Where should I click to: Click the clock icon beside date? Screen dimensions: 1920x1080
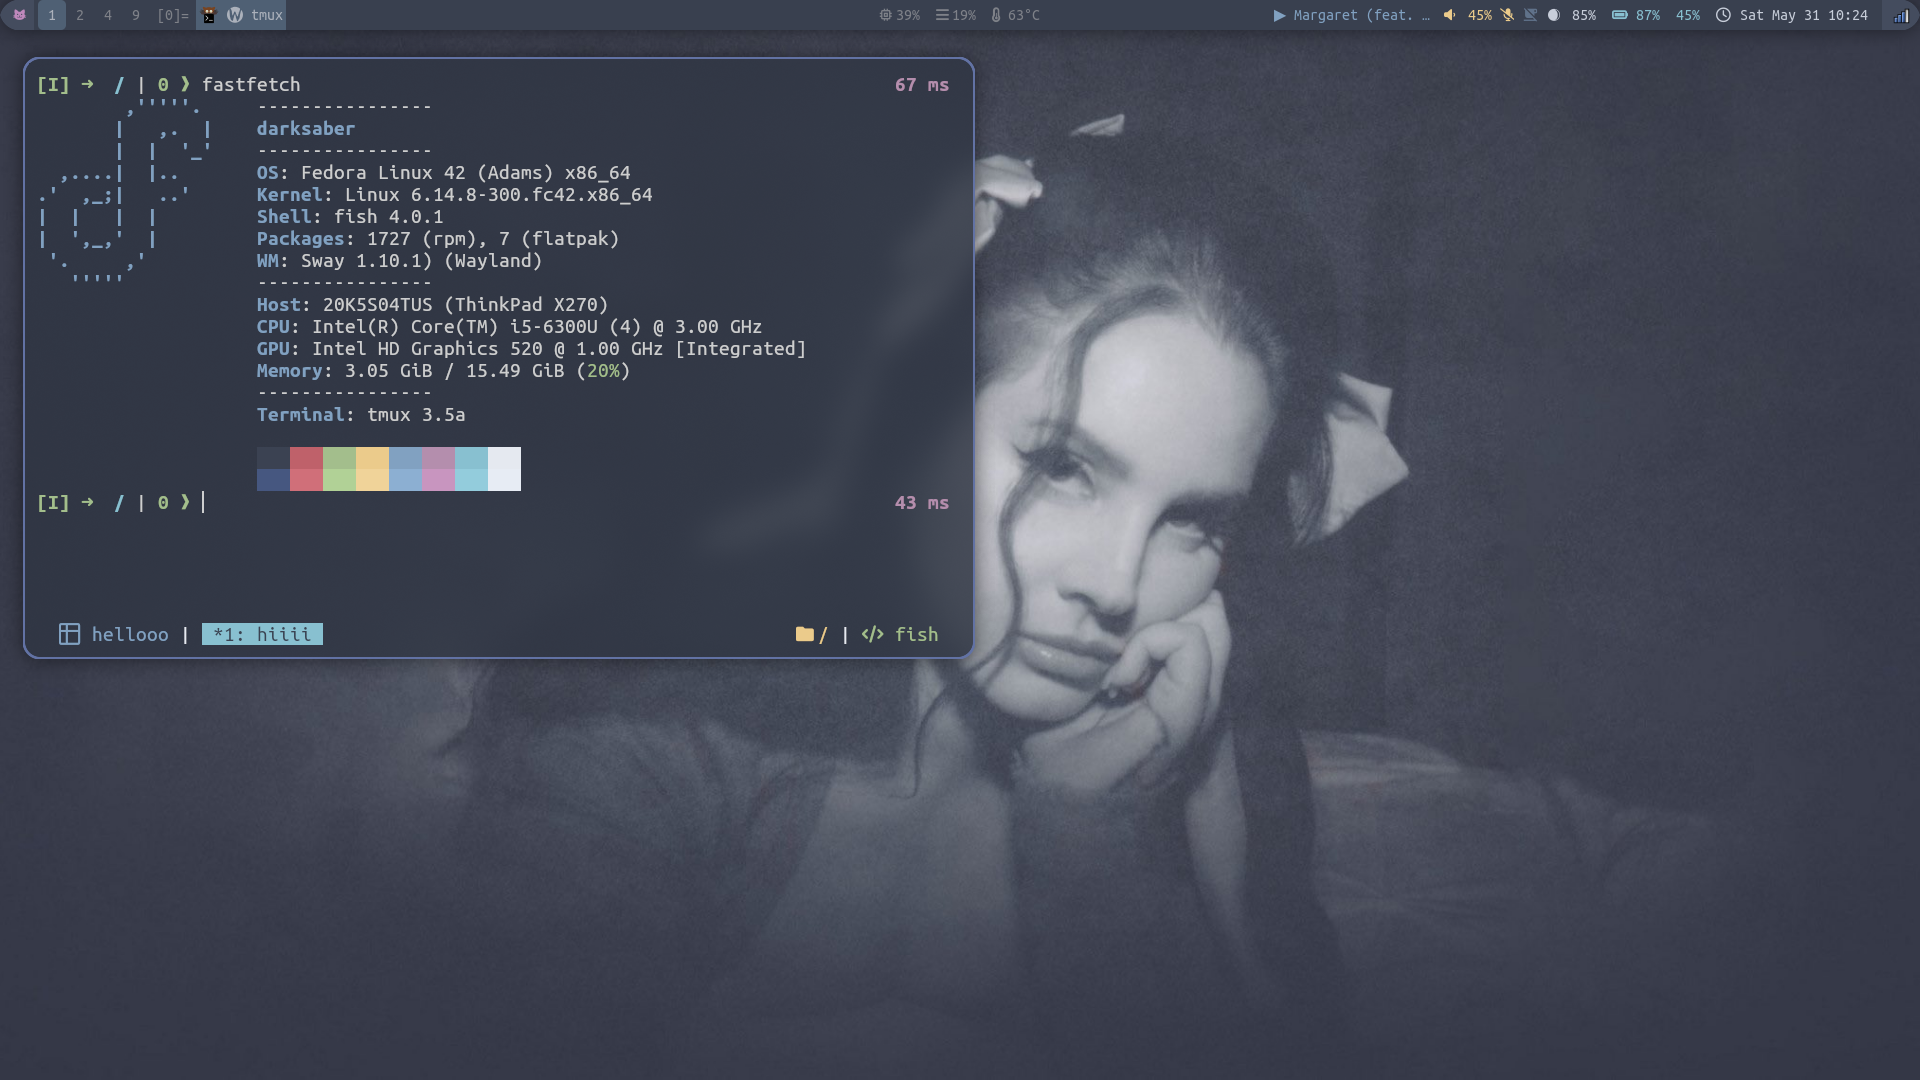1723,15
